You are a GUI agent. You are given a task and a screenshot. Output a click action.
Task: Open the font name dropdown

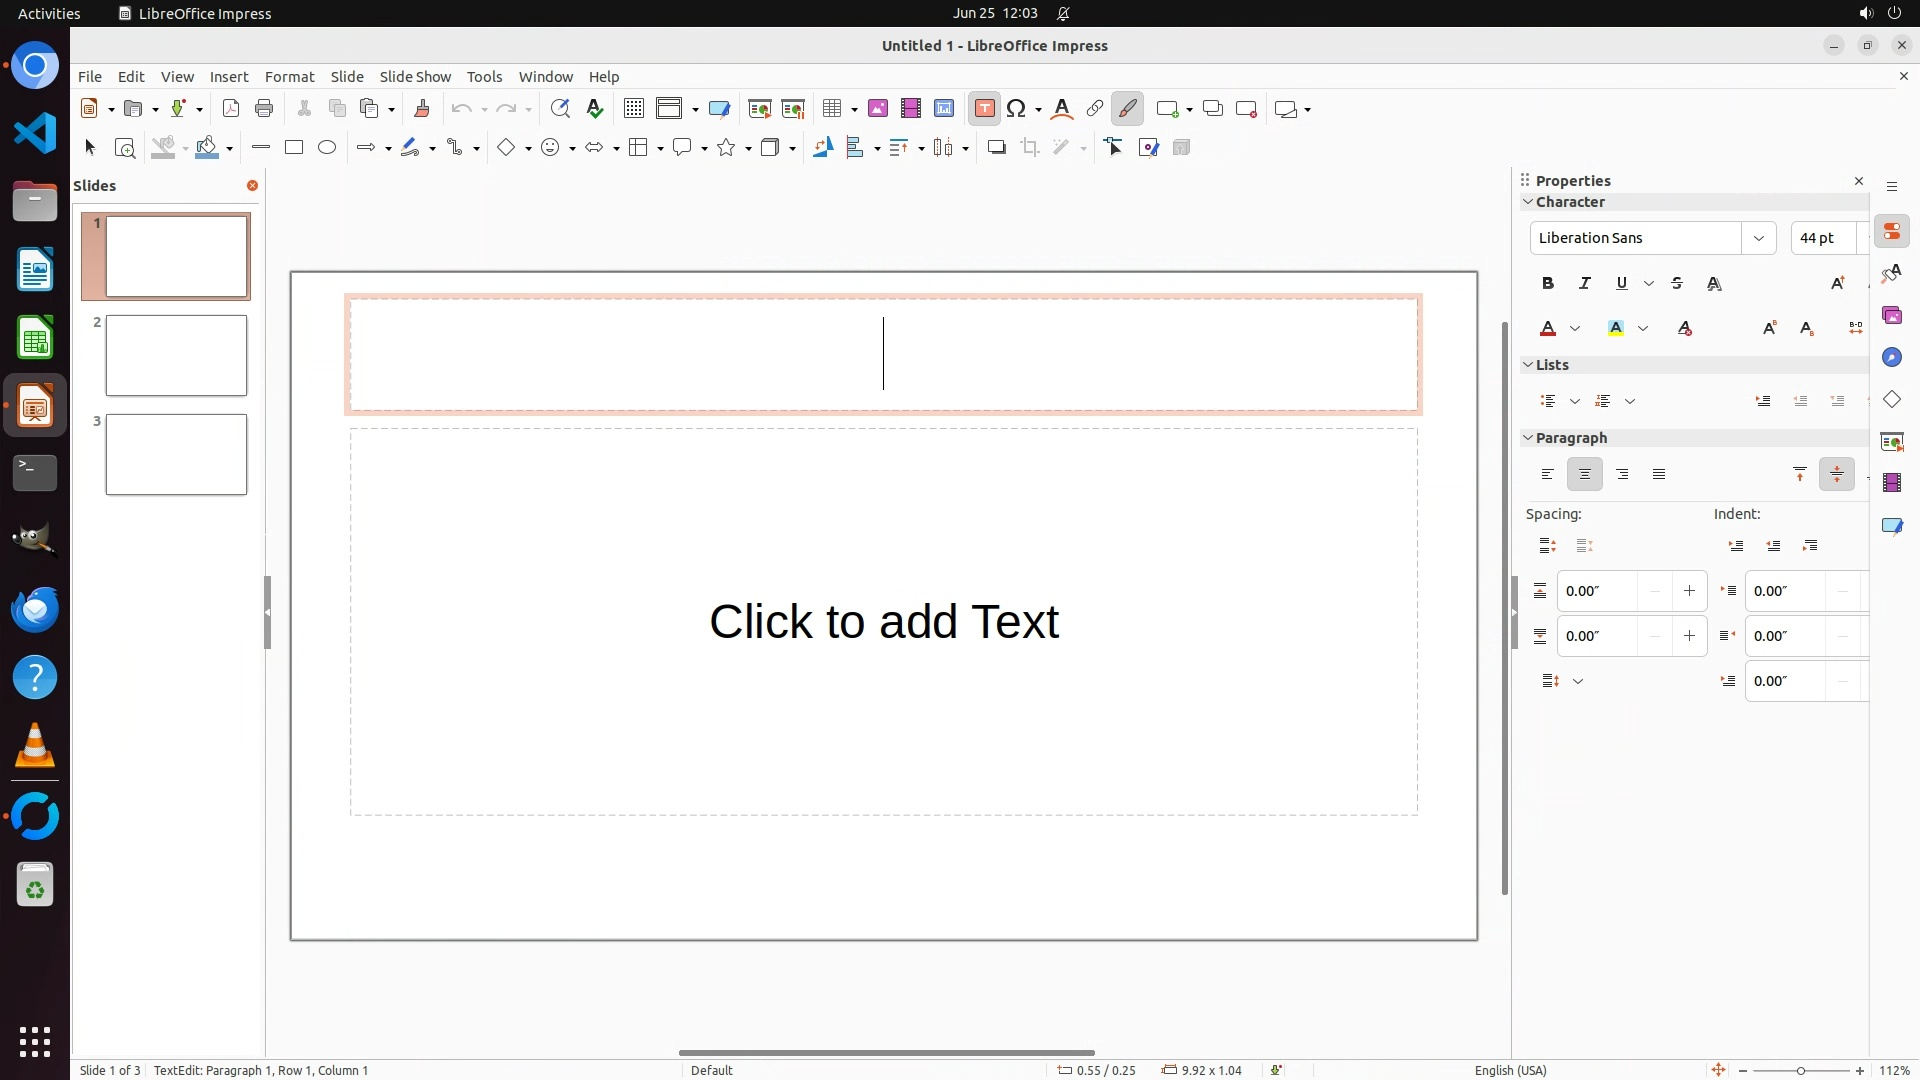click(x=1758, y=238)
